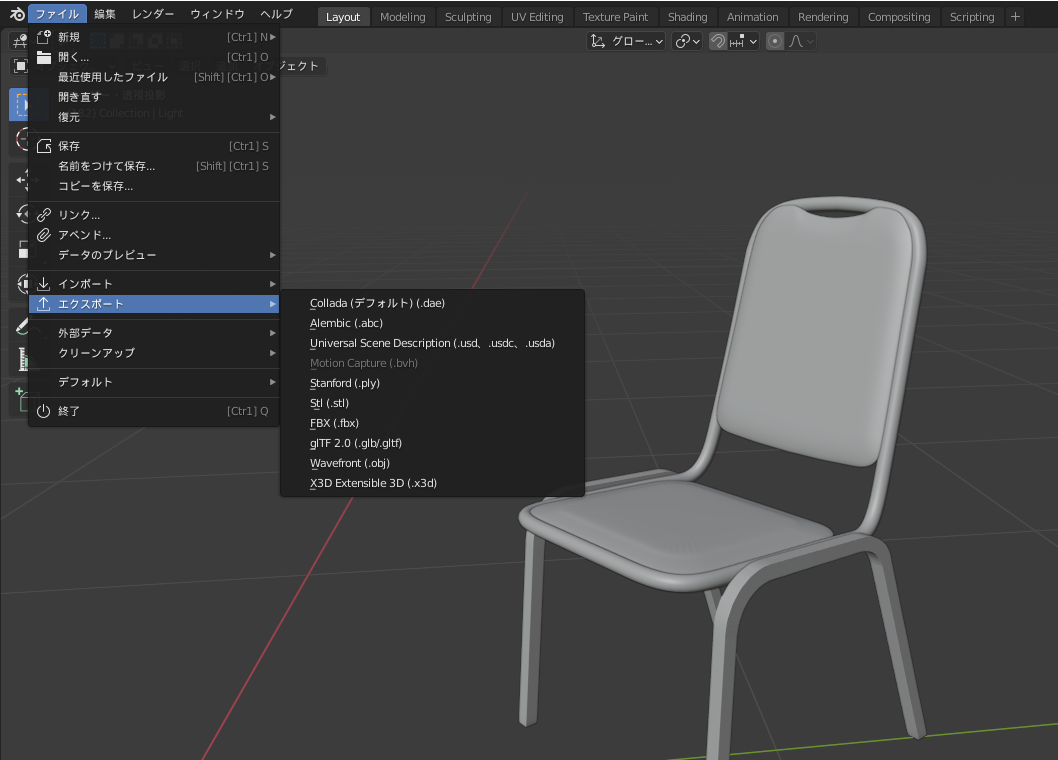This screenshot has width=1058, height=760.
Task: Switch to the Compositing workspace tab
Action: point(899,17)
